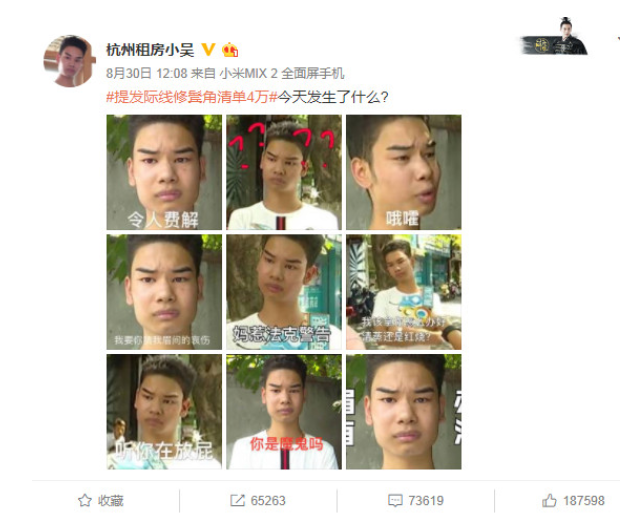Click the crown membership badge icon
The width and height of the screenshot is (620, 520).
click(x=230, y=50)
